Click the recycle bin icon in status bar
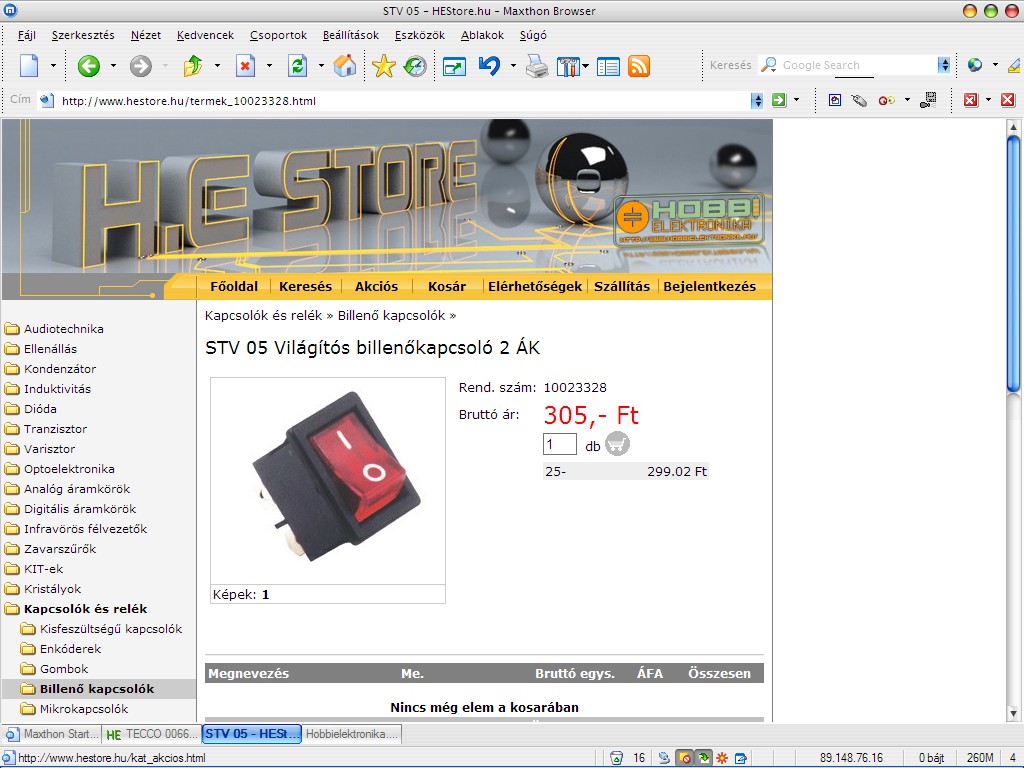 point(616,758)
